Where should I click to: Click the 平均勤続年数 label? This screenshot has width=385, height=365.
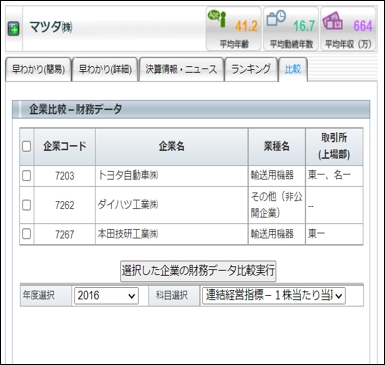click(291, 44)
